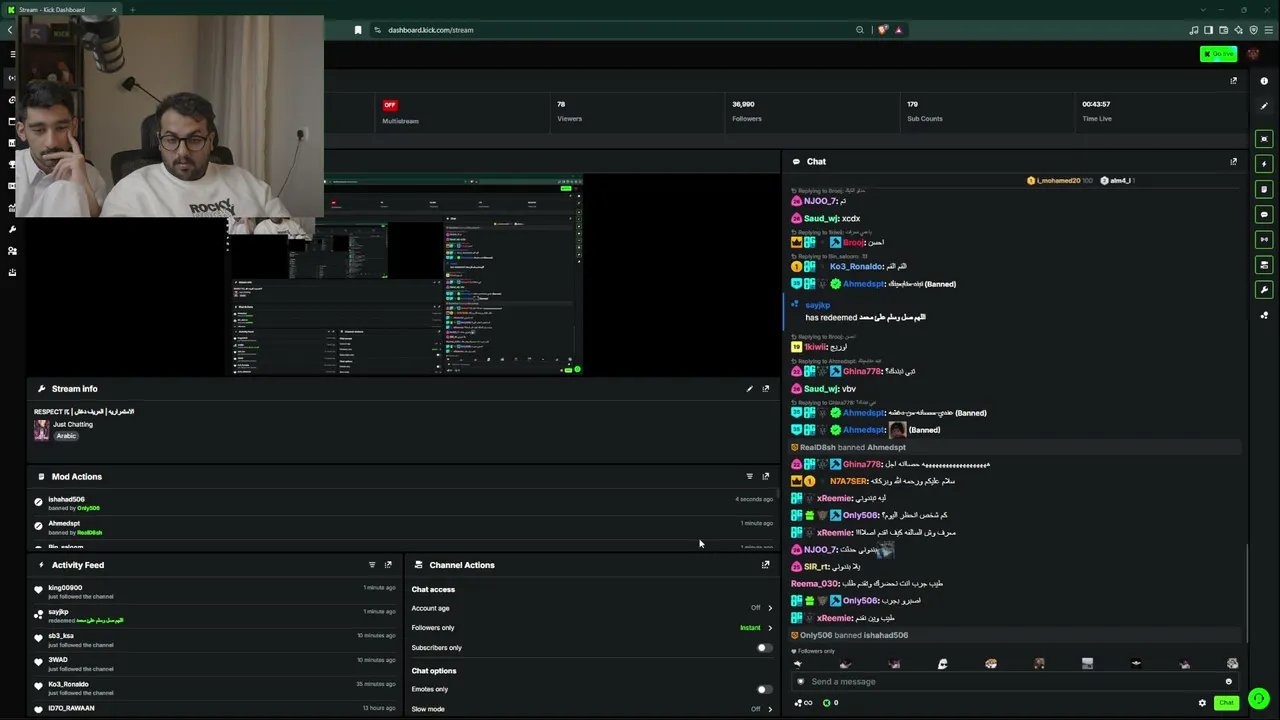Image resolution: width=1280 pixels, height=720 pixels.
Task: Open the support headset bubble
Action: tap(1259, 699)
